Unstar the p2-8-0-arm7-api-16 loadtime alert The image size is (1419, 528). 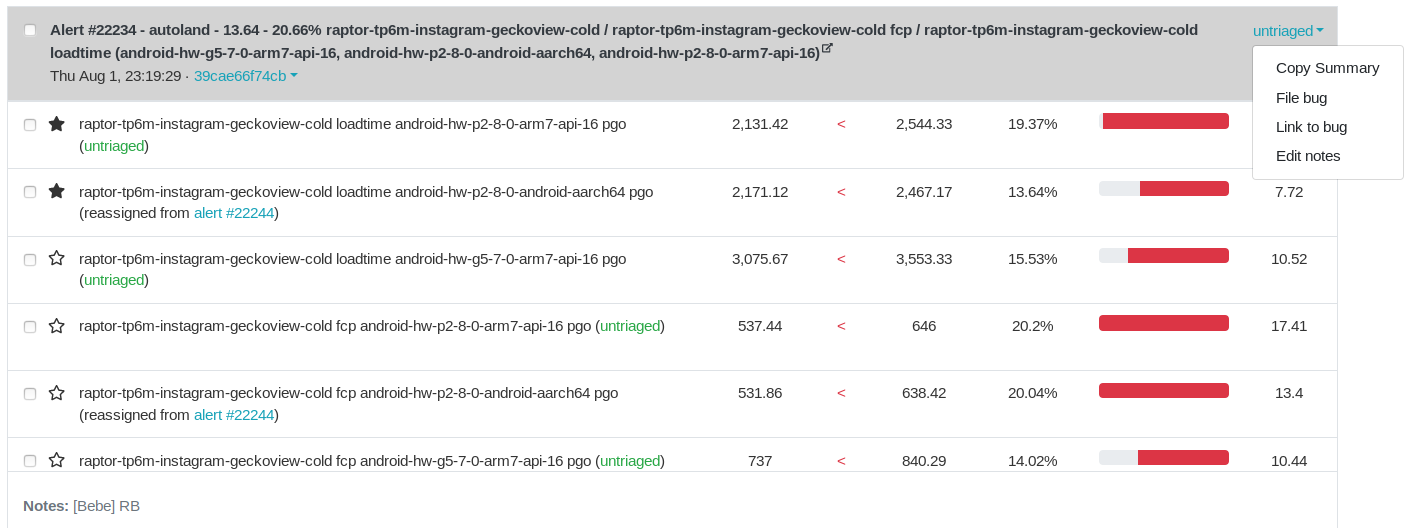pyautogui.click(x=57, y=124)
